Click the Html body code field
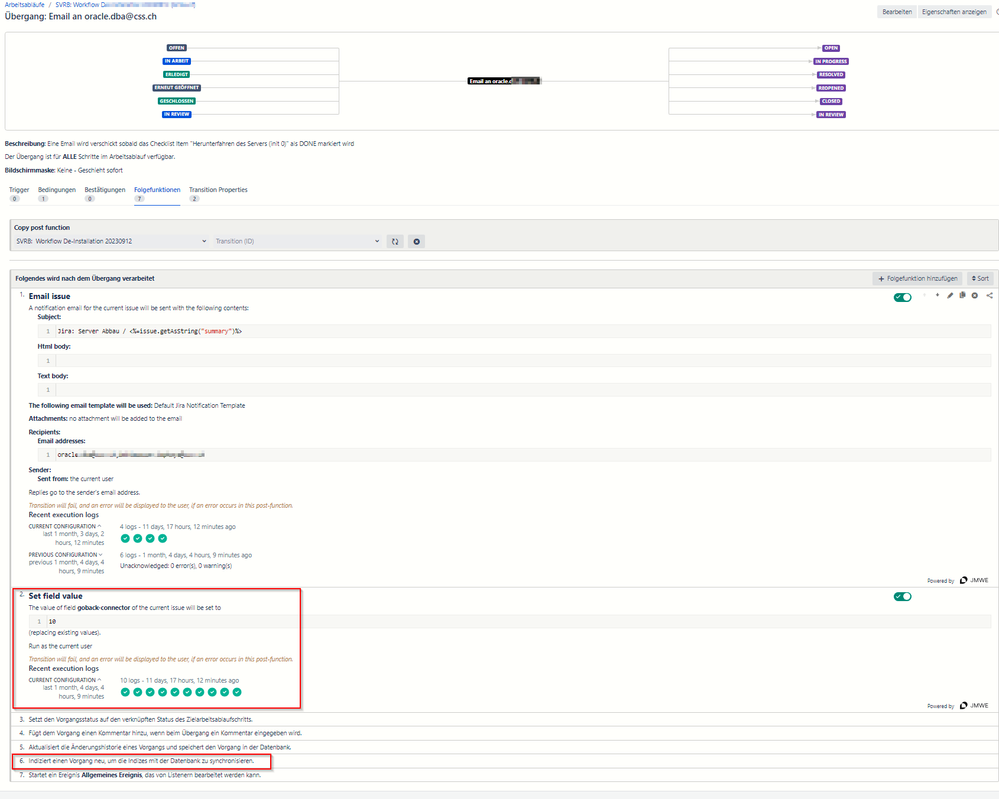Image resolution: width=999 pixels, height=799 pixels. click(514, 361)
